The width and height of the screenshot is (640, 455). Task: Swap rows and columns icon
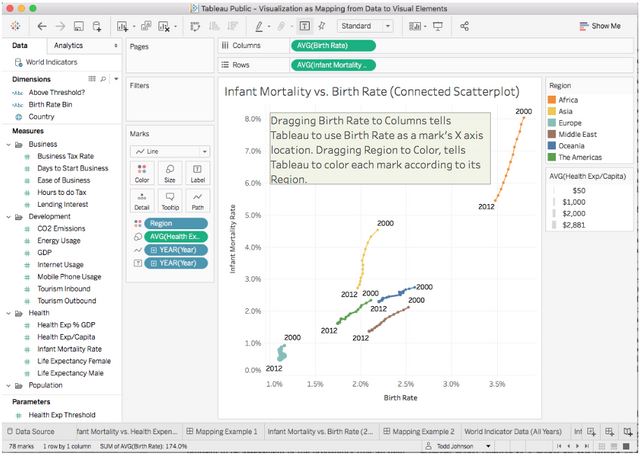tap(195, 27)
